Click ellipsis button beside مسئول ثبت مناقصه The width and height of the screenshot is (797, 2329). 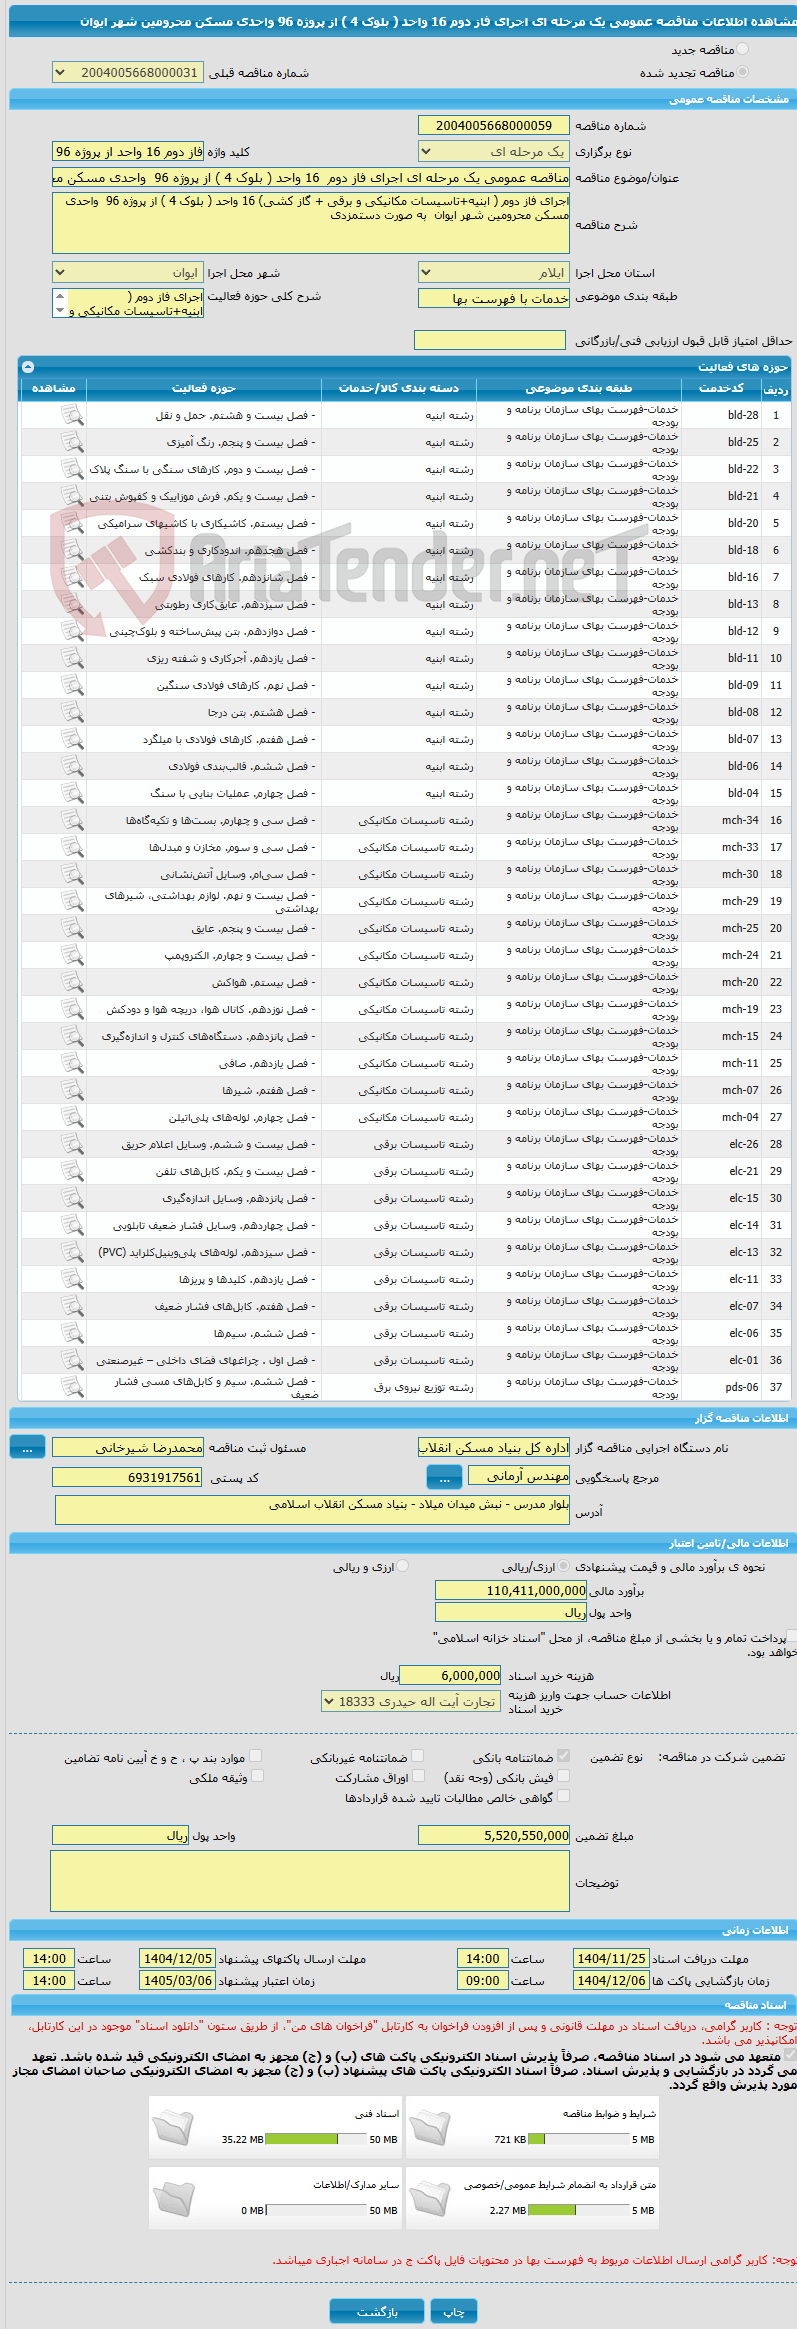pyautogui.click(x=27, y=1447)
